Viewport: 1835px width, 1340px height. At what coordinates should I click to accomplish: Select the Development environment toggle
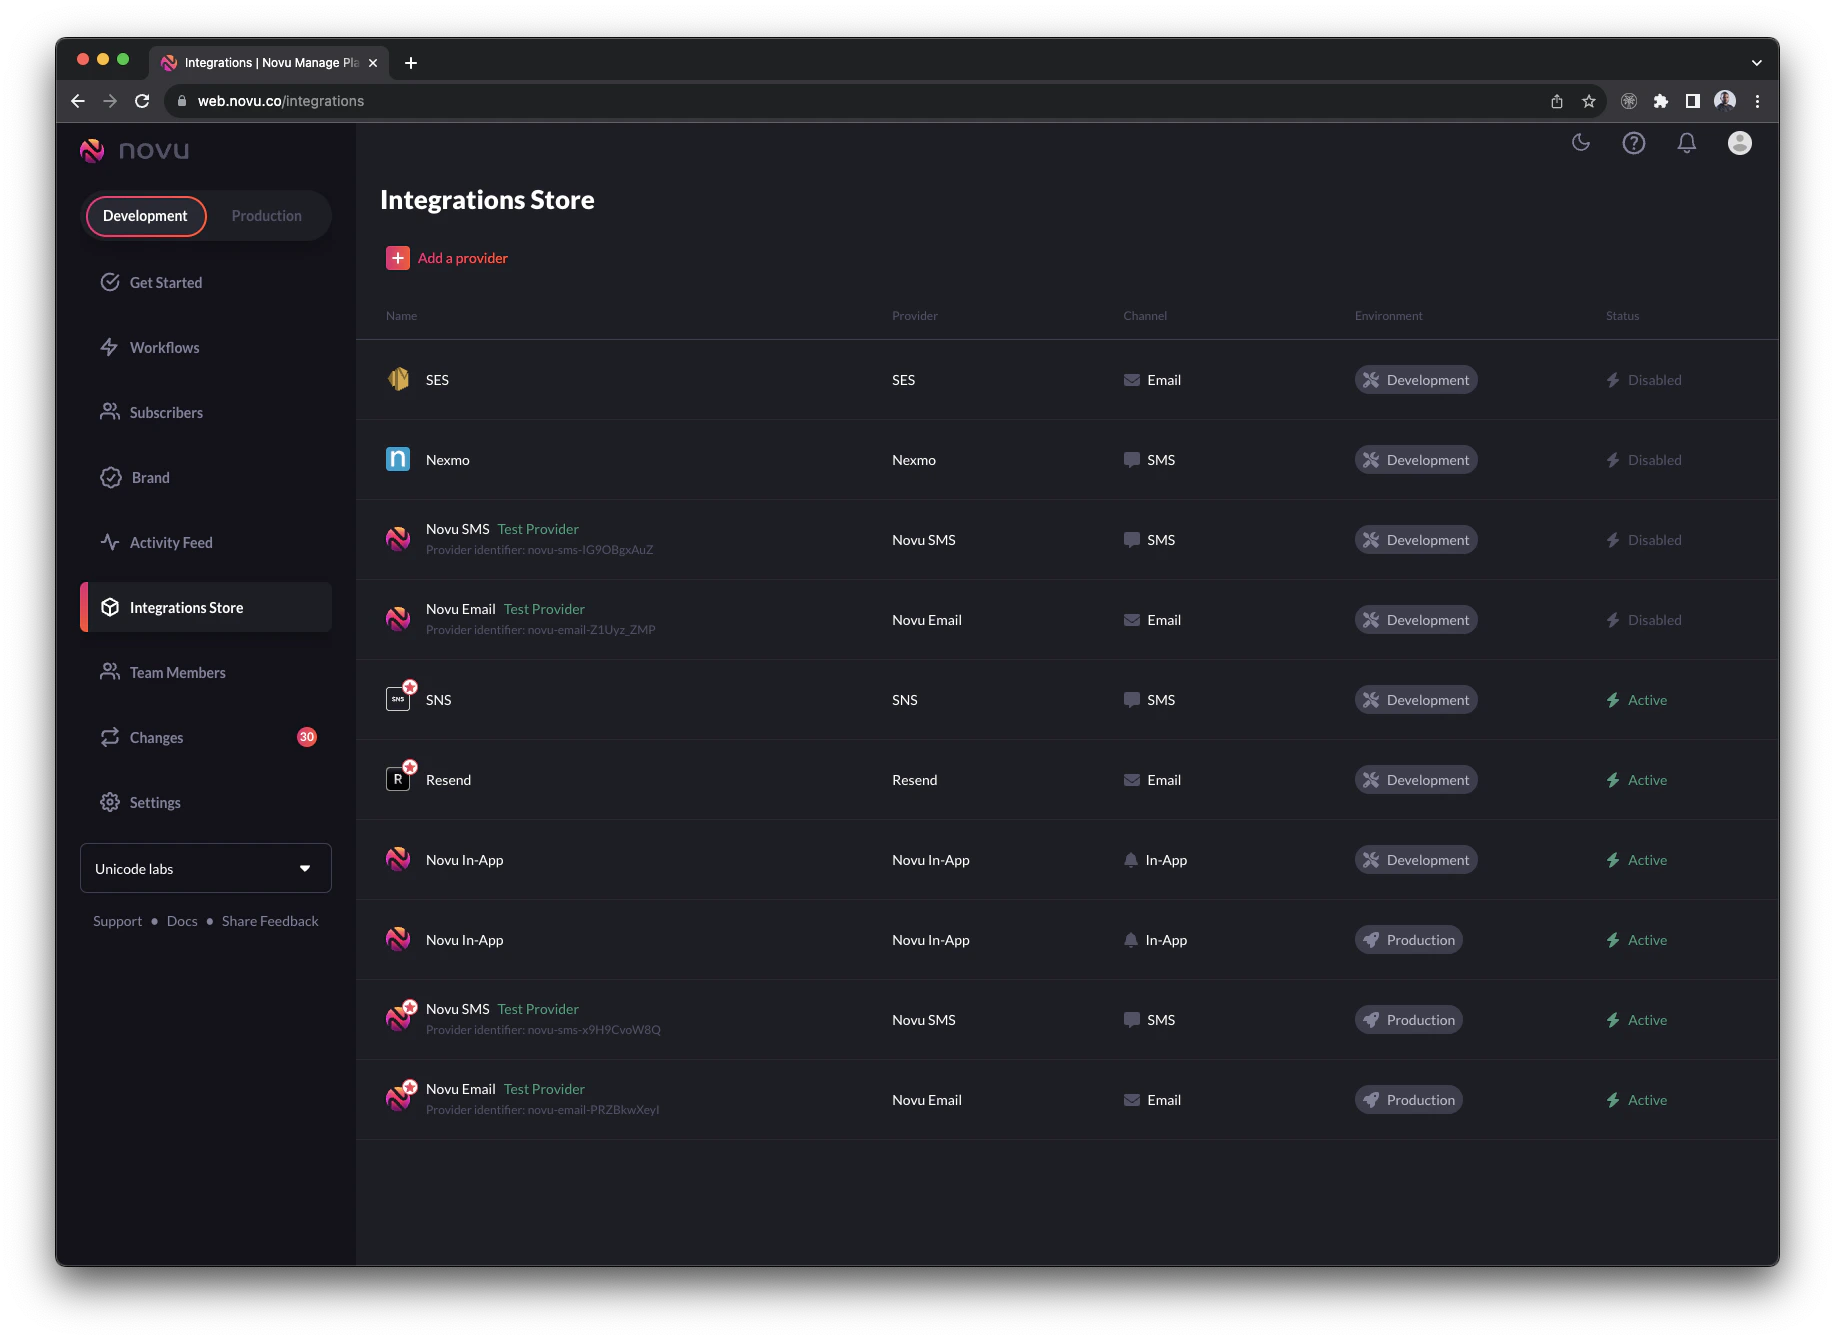(x=146, y=216)
